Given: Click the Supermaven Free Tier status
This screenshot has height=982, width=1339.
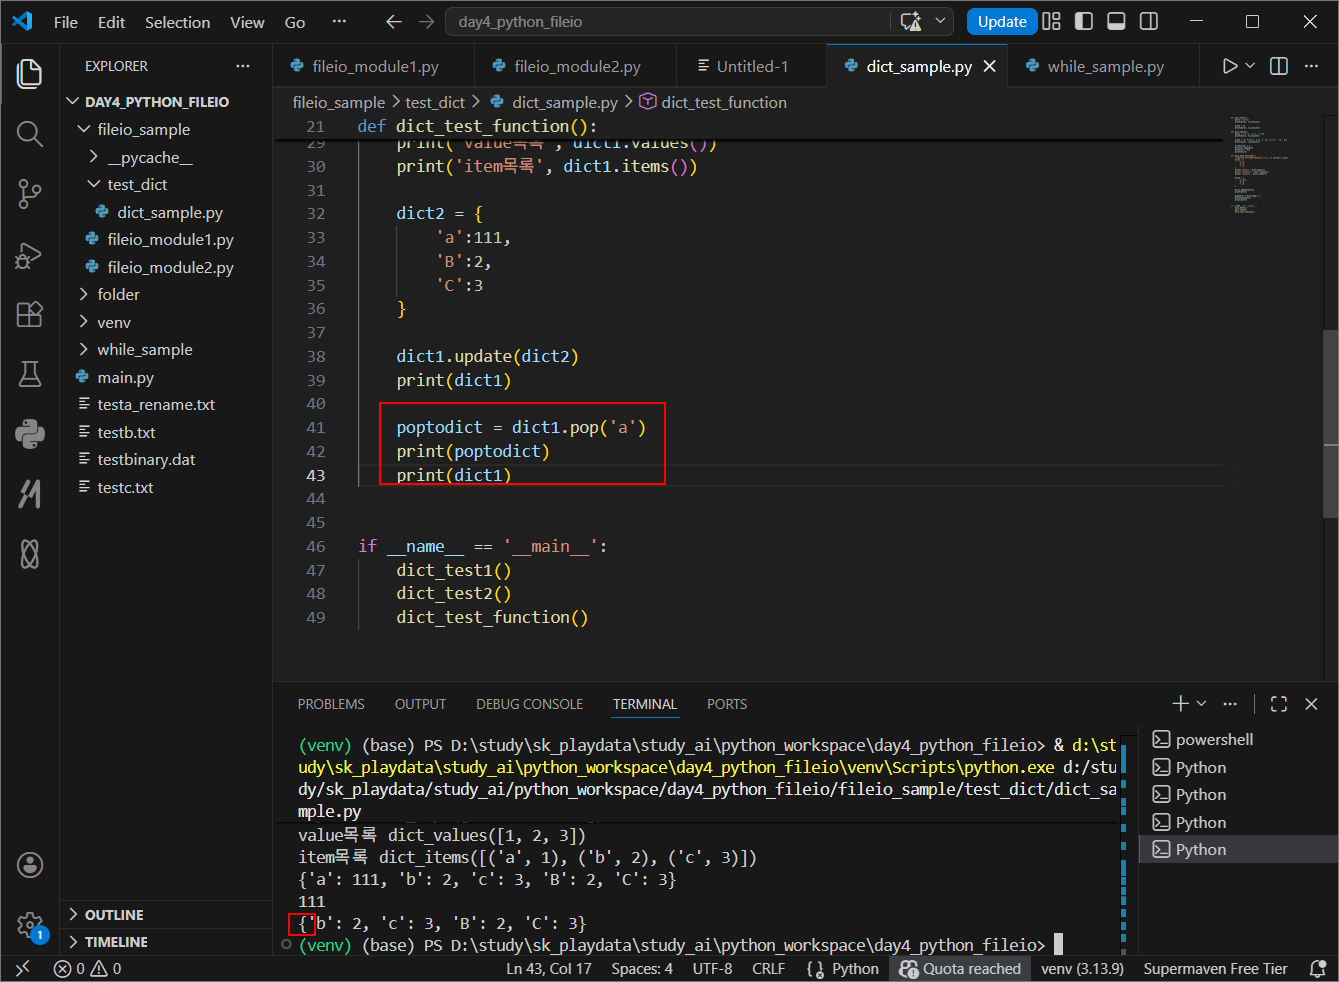Looking at the screenshot, I should click(1215, 968).
